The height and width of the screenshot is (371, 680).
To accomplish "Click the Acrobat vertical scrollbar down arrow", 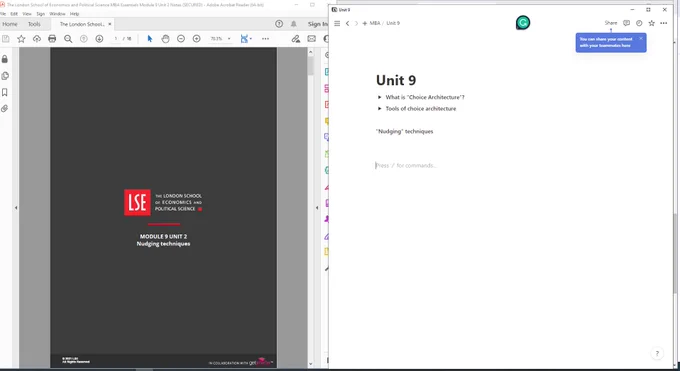I will (x=310, y=364).
